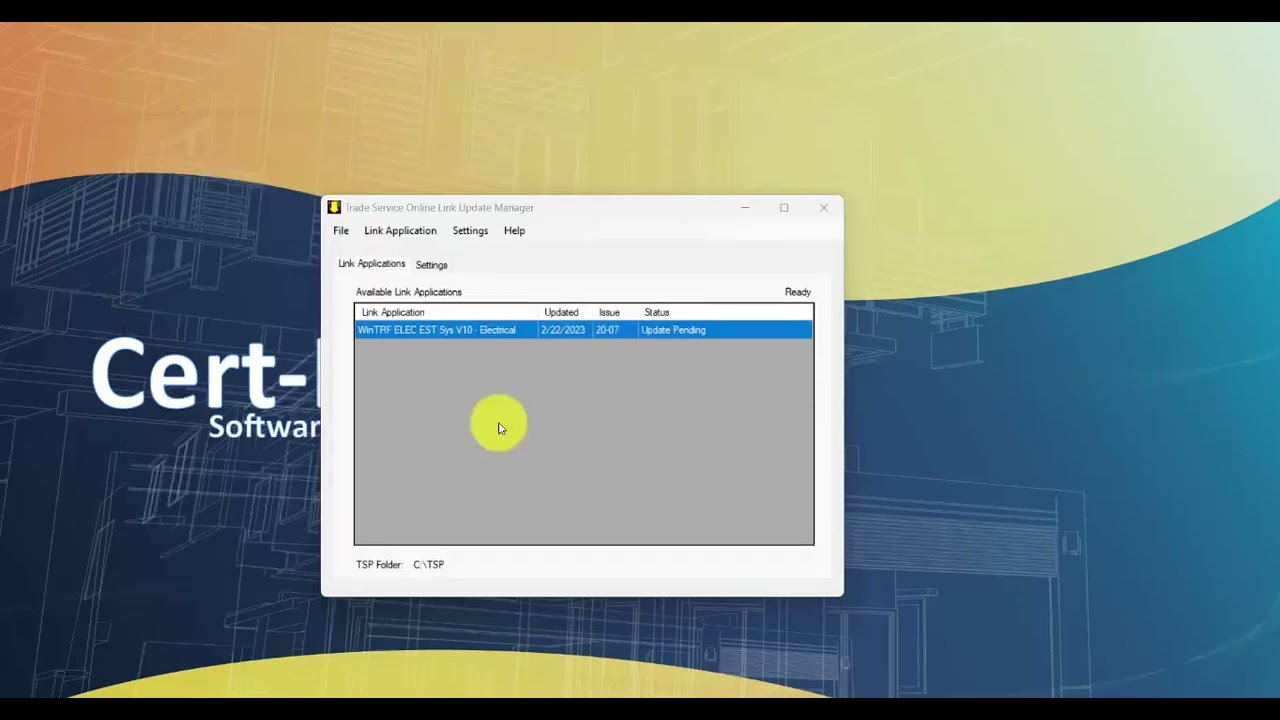1280x720 pixels.
Task: Open the Help menu
Action: pos(514,231)
